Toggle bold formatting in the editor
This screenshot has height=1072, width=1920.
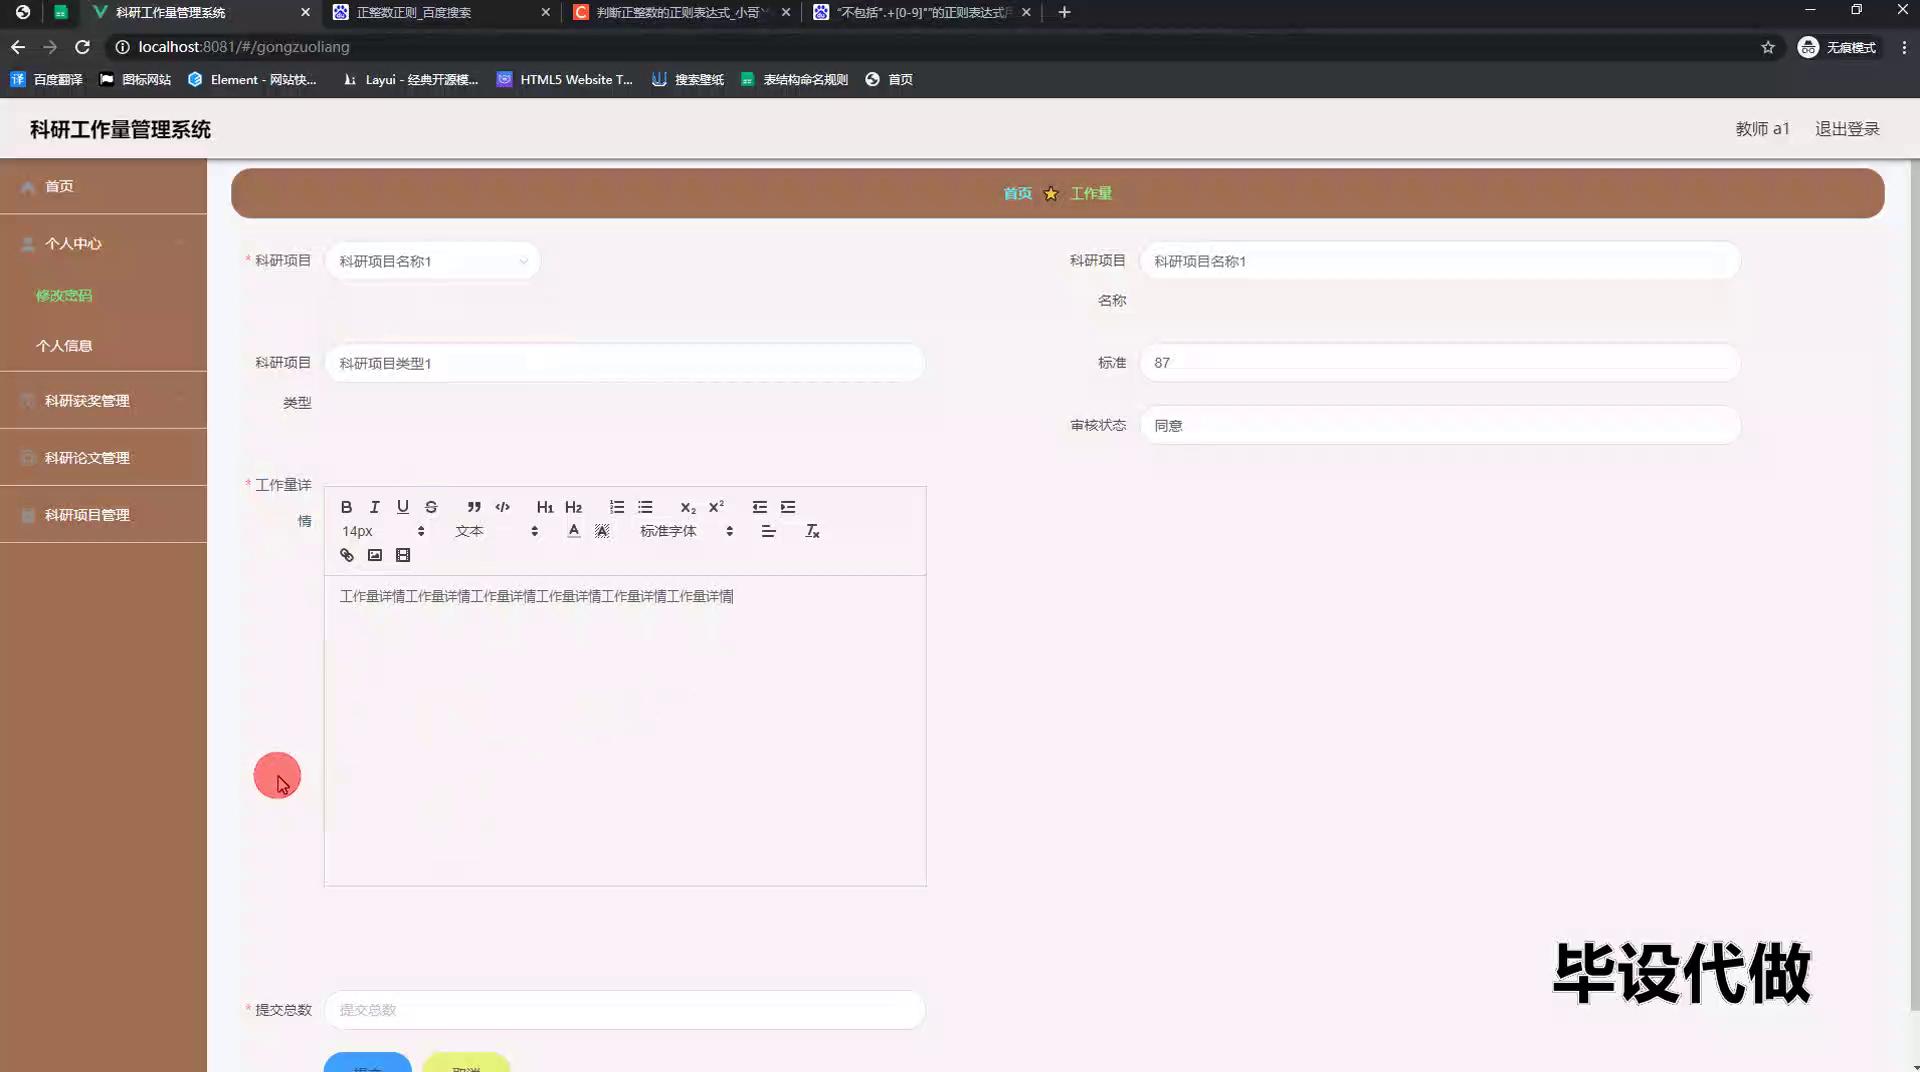(x=346, y=507)
